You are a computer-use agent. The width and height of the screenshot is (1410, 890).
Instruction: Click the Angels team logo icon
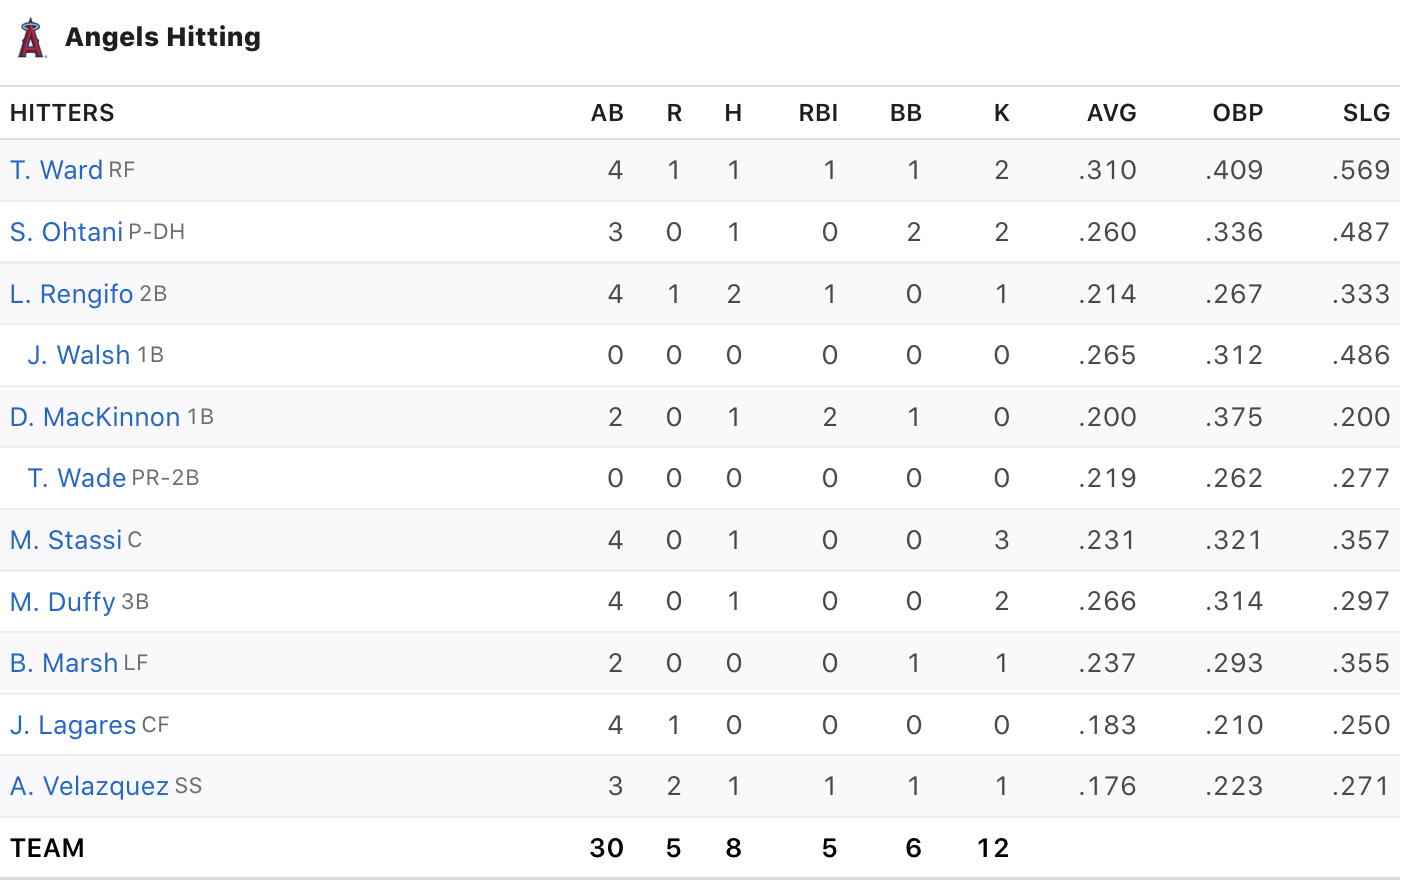pyautogui.click(x=32, y=38)
